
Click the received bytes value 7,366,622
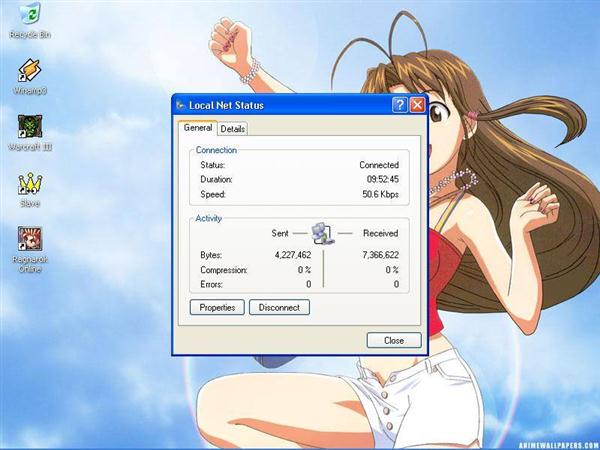(x=380, y=255)
